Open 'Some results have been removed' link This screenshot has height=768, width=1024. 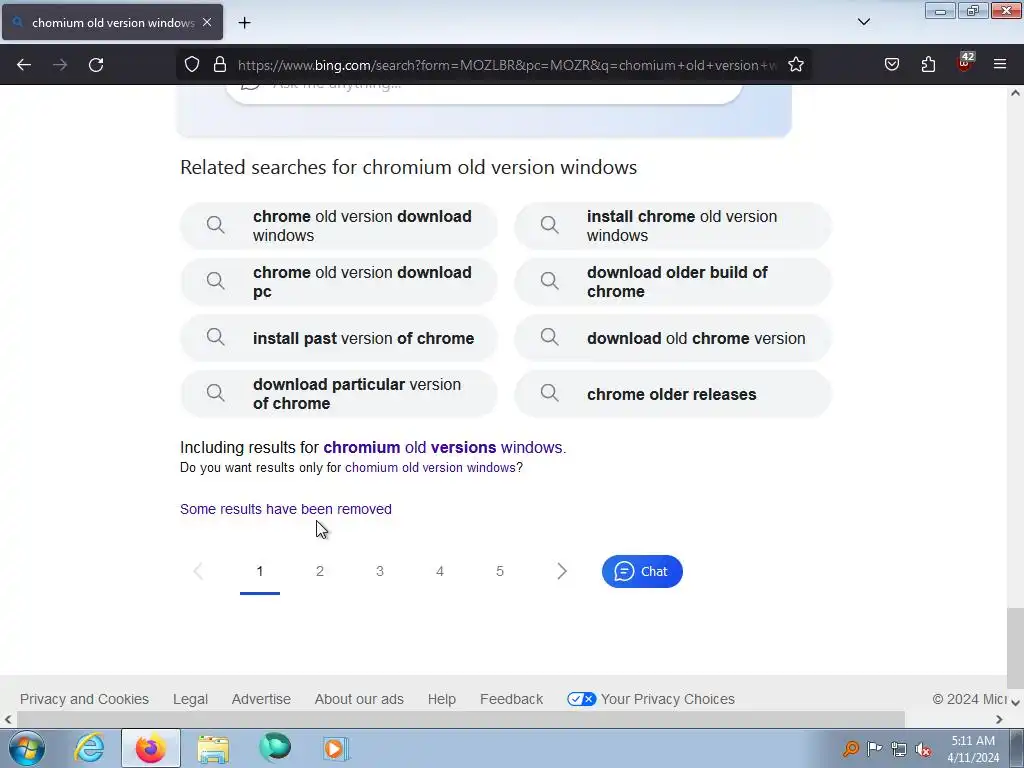click(285, 509)
